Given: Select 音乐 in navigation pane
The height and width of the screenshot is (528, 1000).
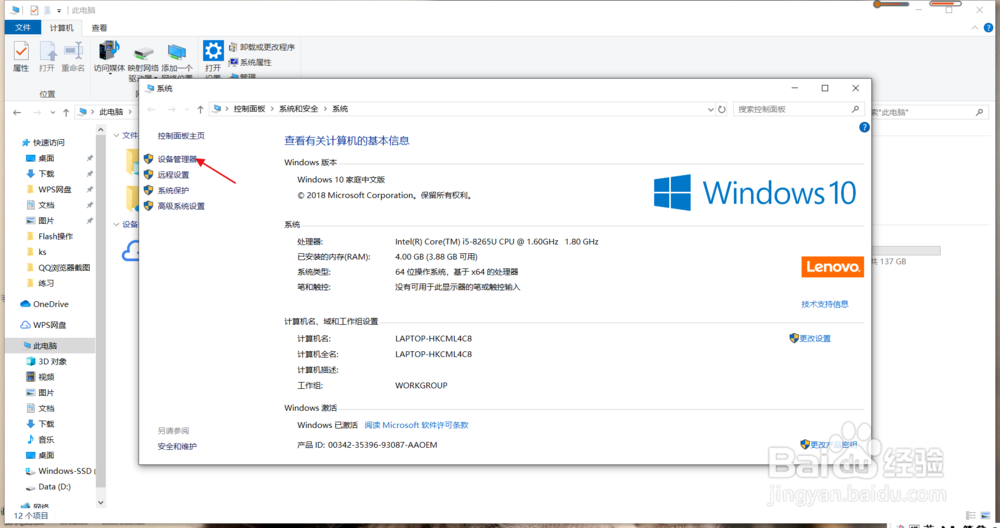Looking at the screenshot, I should pyautogui.click(x=46, y=439).
